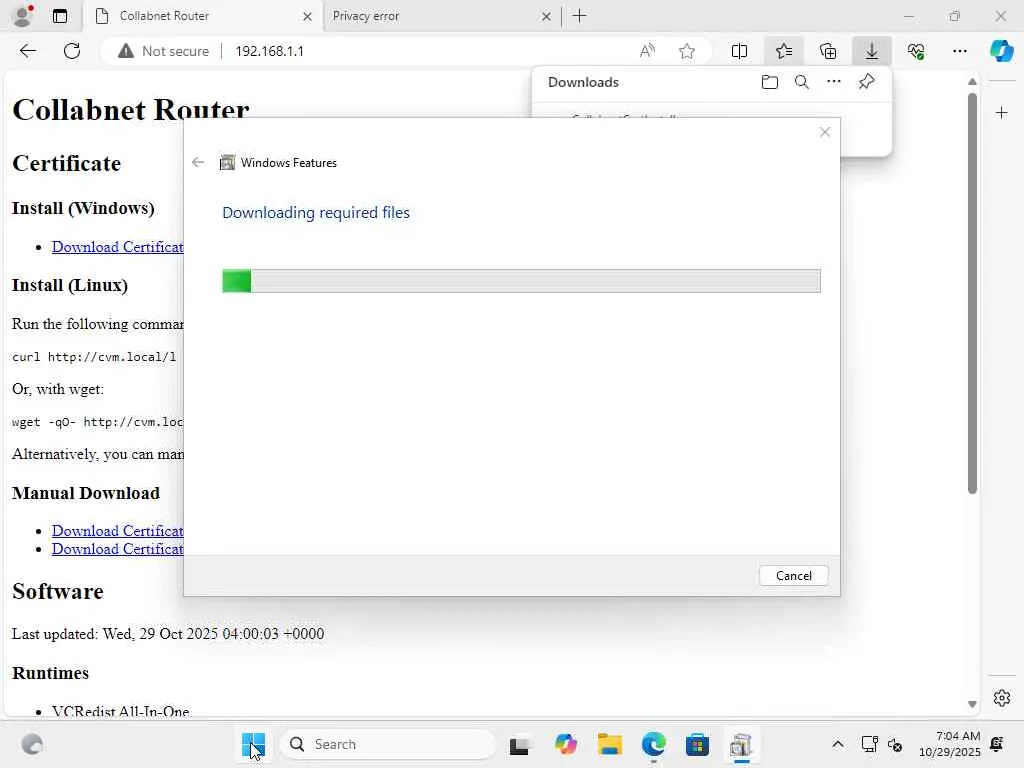Toggle the Downloads toolbar button
Image resolution: width=1024 pixels, height=768 pixels.
(872, 51)
